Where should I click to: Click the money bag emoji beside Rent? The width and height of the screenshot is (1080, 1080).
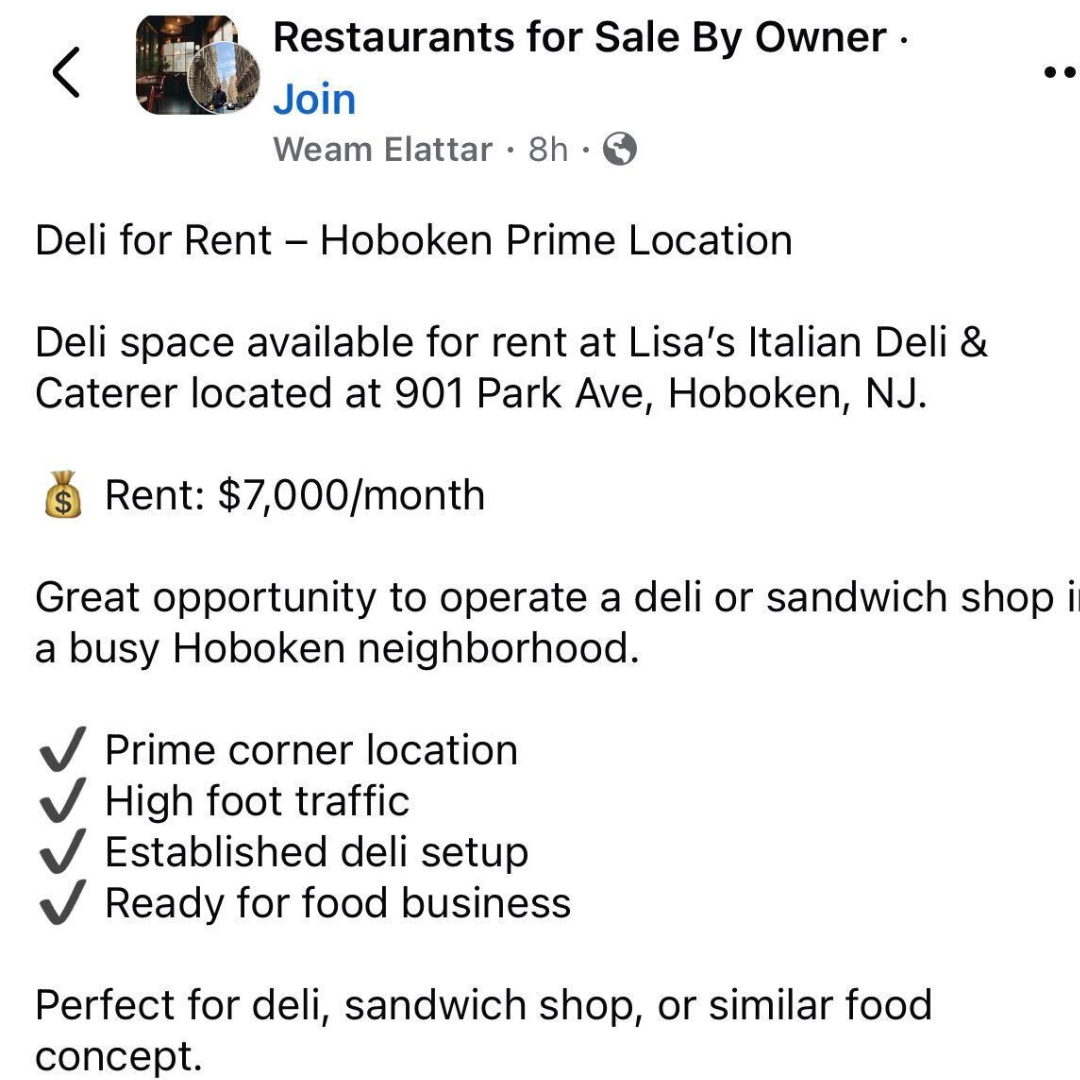point(62,494)
